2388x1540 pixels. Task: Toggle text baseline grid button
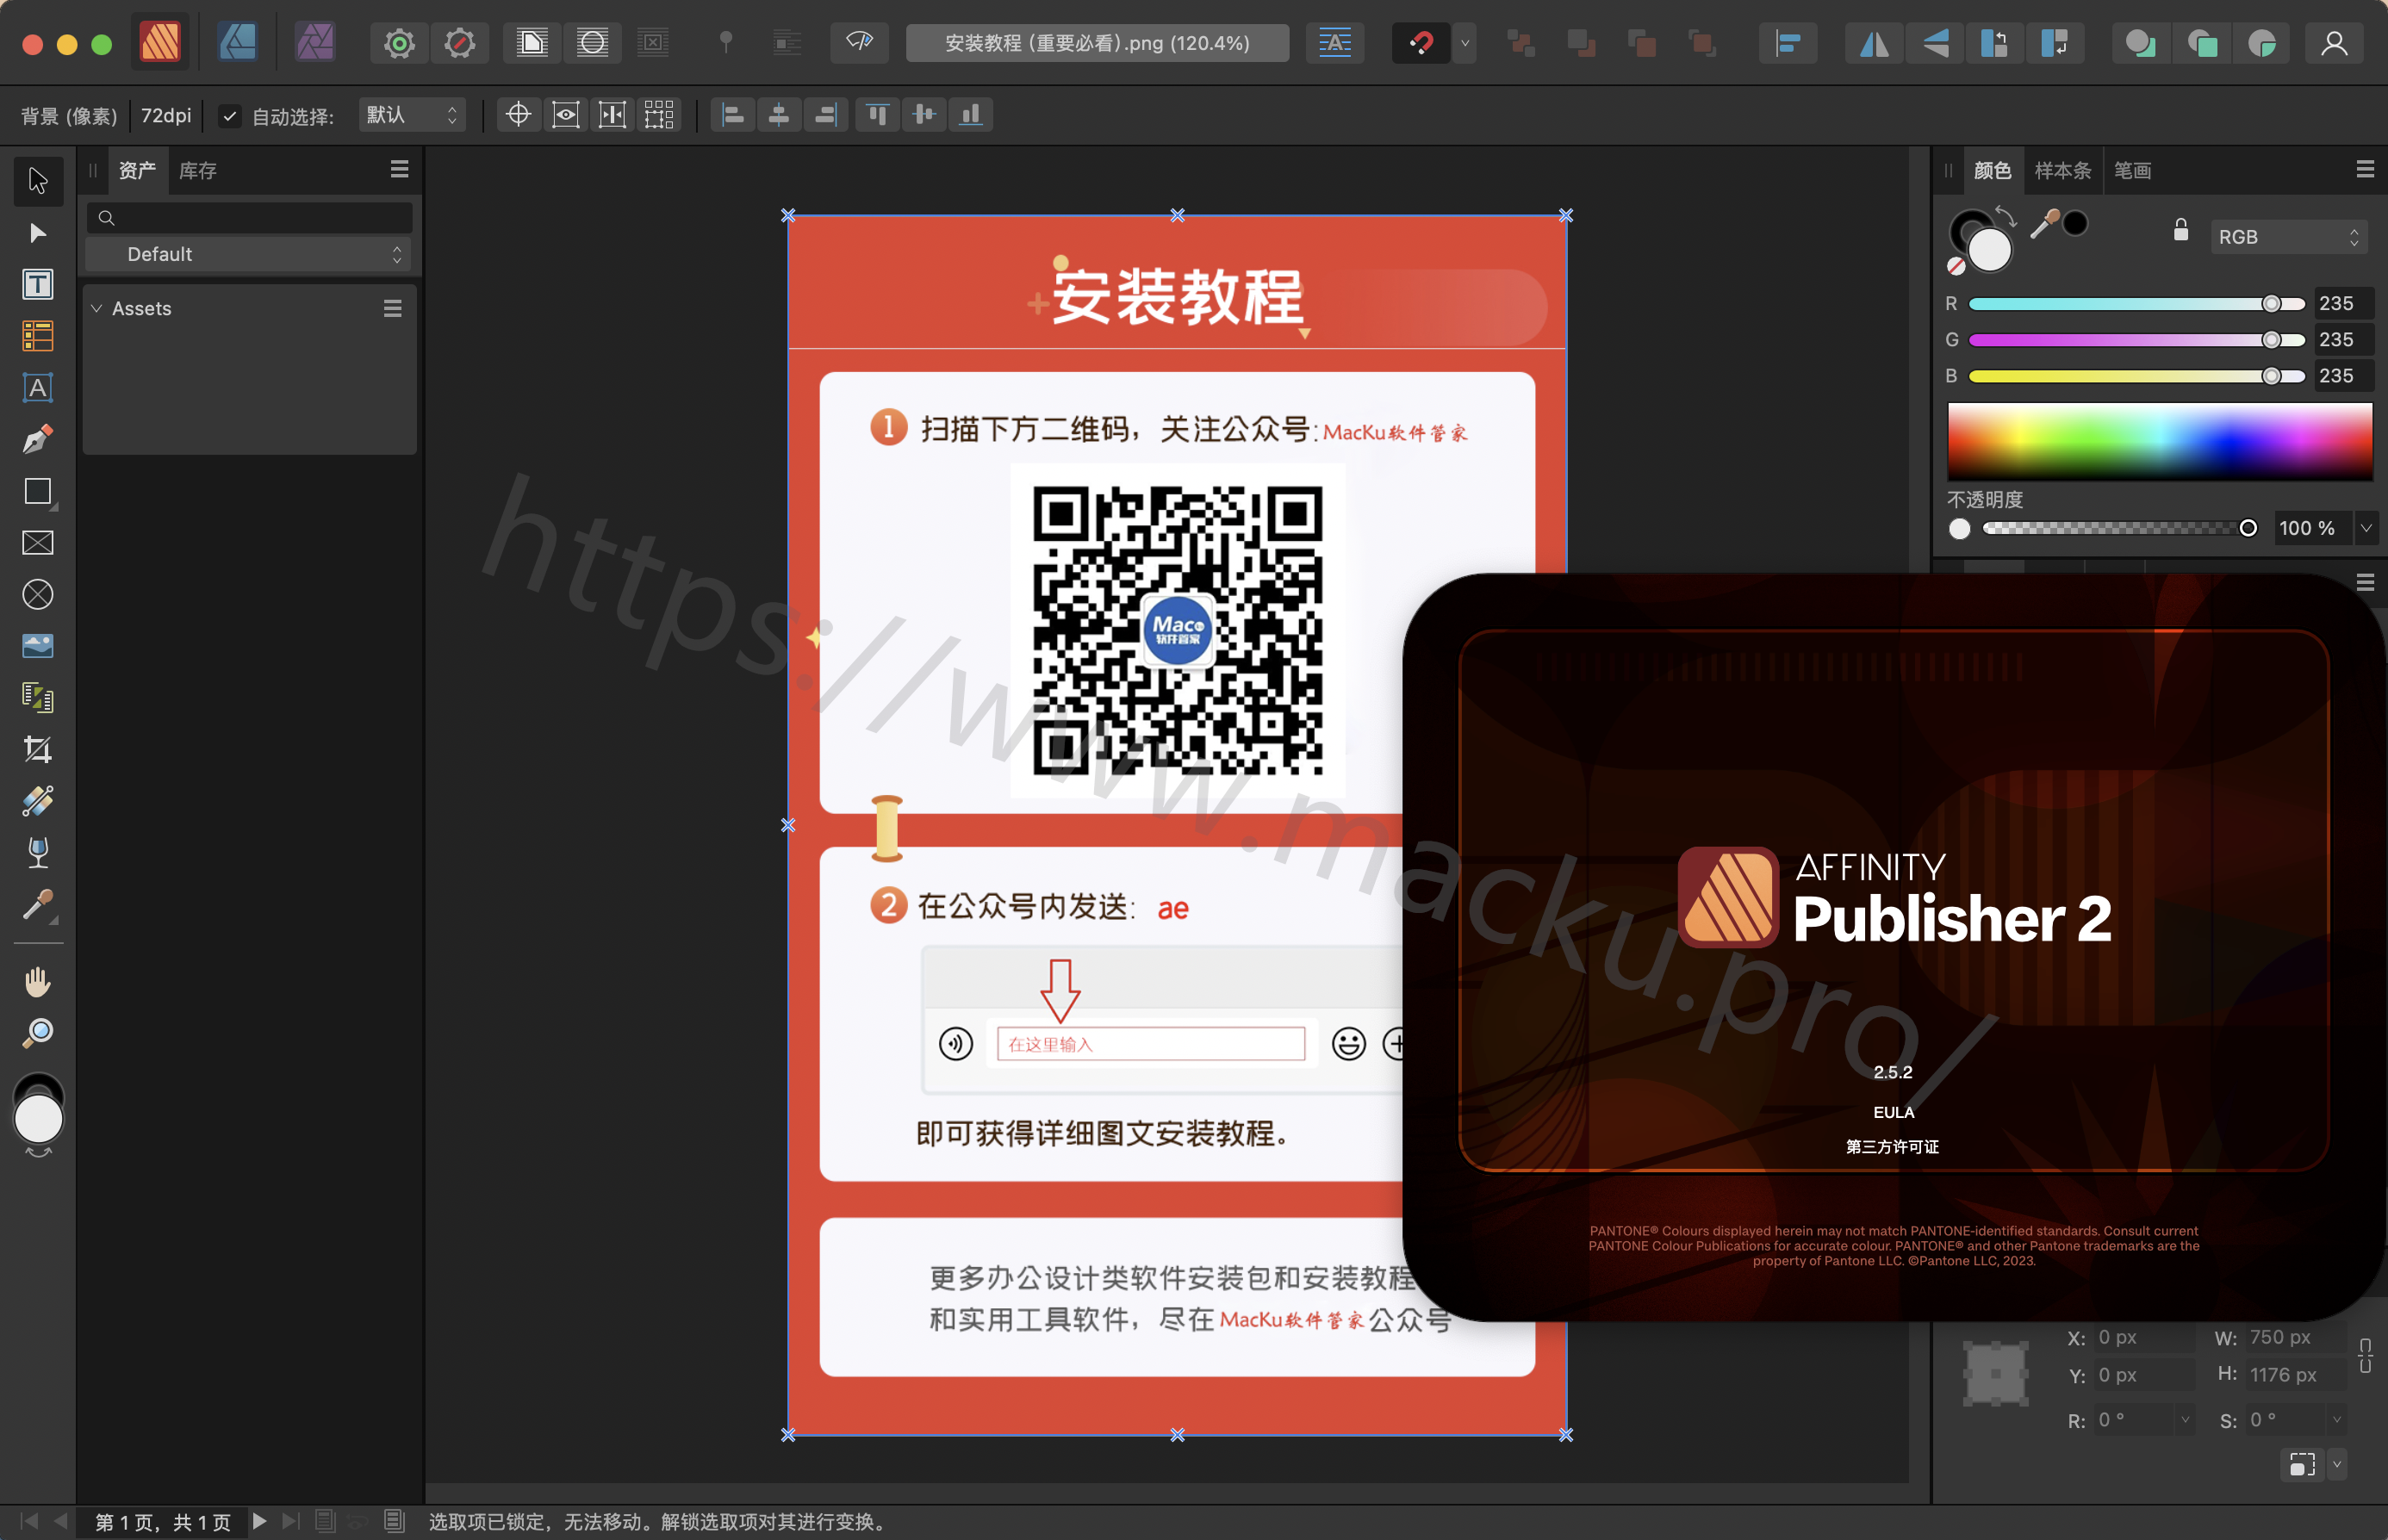click(x=1334, y=43)
